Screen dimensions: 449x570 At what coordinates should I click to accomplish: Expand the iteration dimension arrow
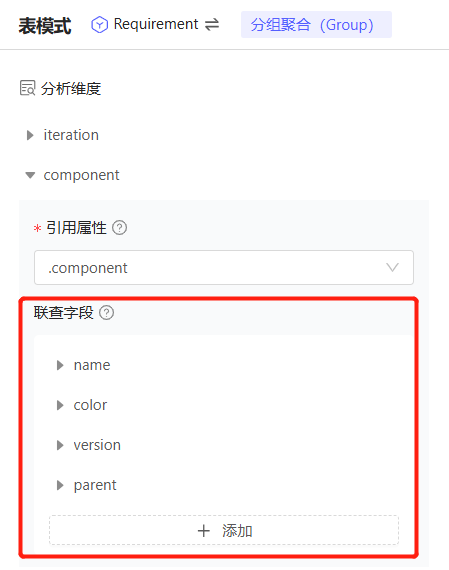[x=30, y=135]
